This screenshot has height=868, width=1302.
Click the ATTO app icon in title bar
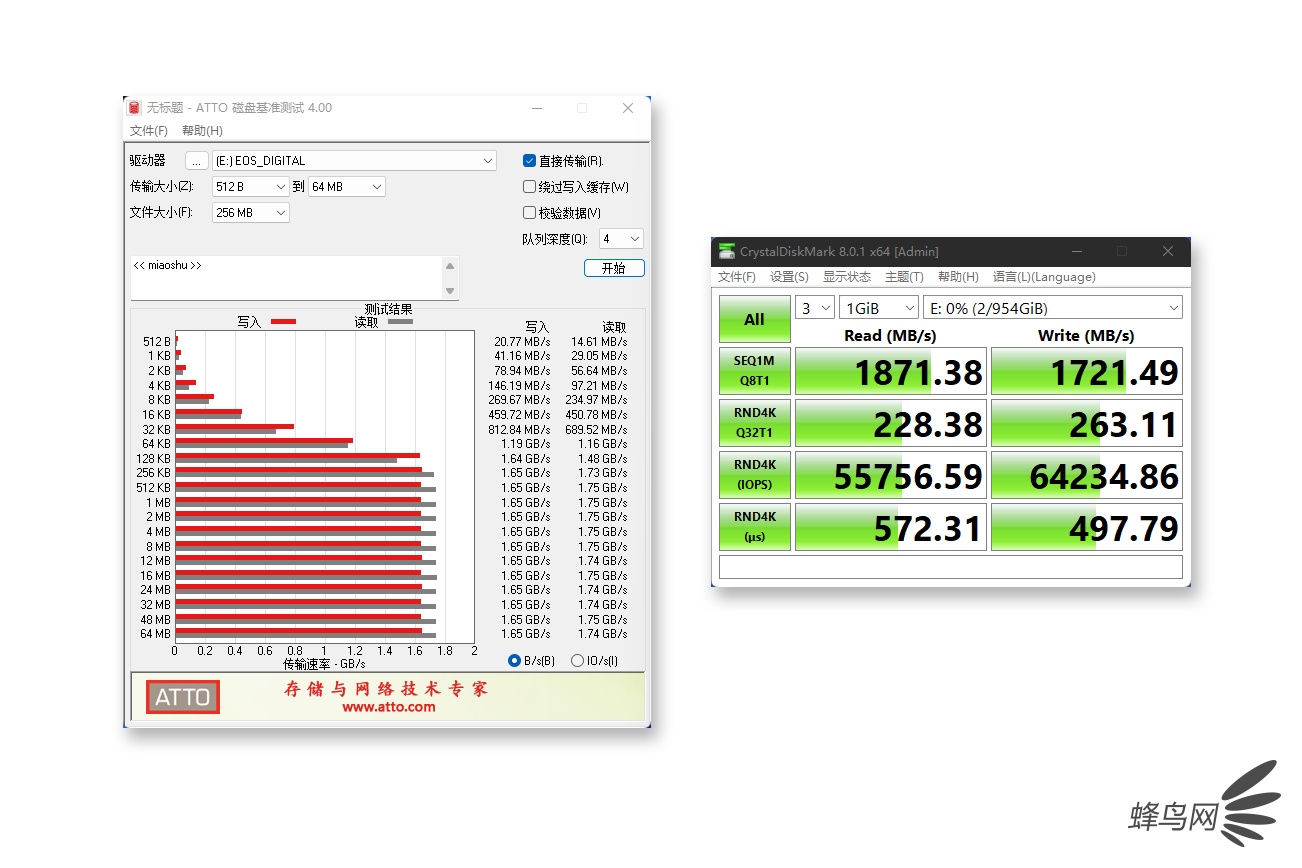(x=135, y=108)
